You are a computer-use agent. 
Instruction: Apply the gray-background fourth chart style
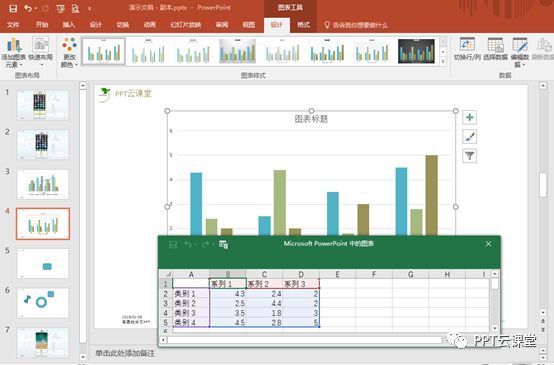[x=237, y=52]
